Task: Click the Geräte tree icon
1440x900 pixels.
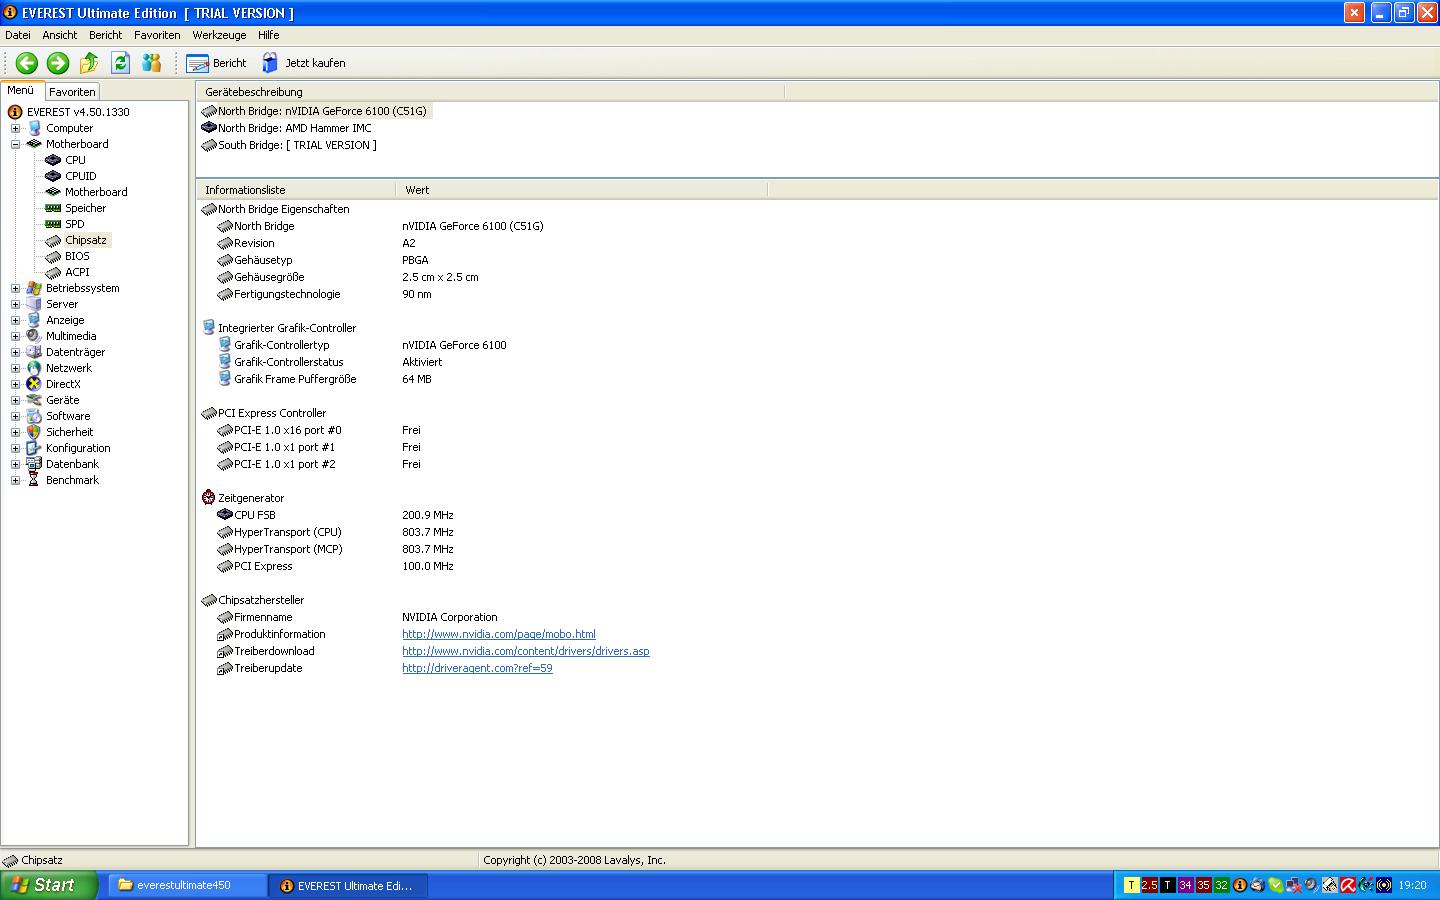Action: coord(34,400)
